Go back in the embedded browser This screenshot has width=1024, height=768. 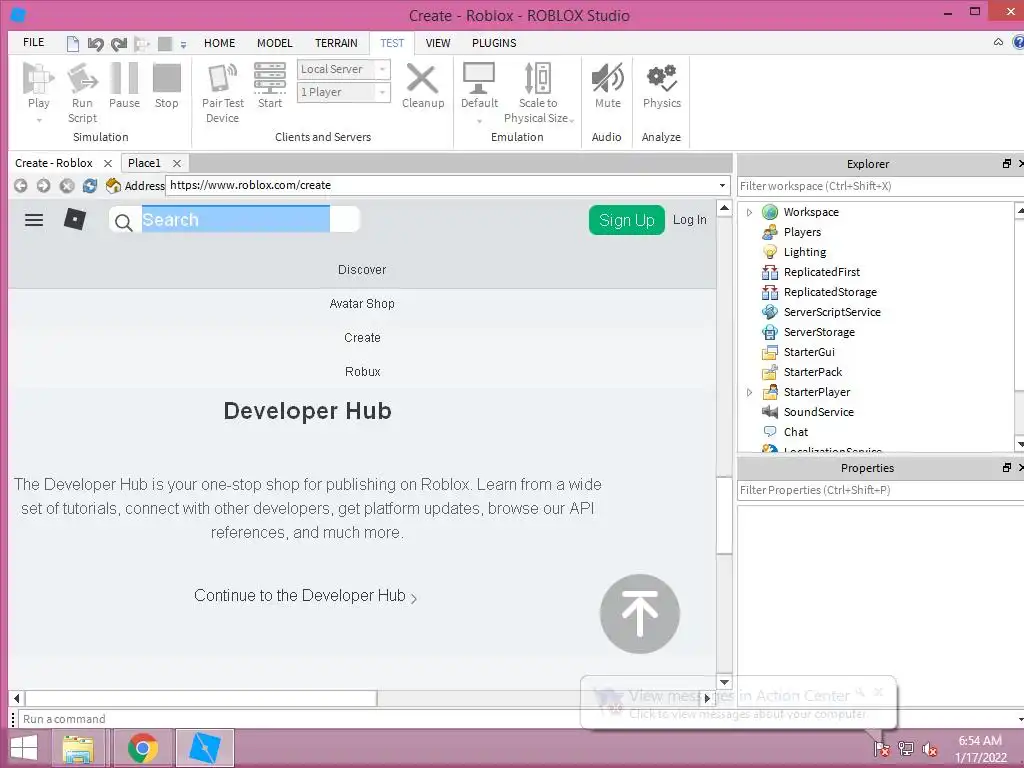click(x=20, y=185)
